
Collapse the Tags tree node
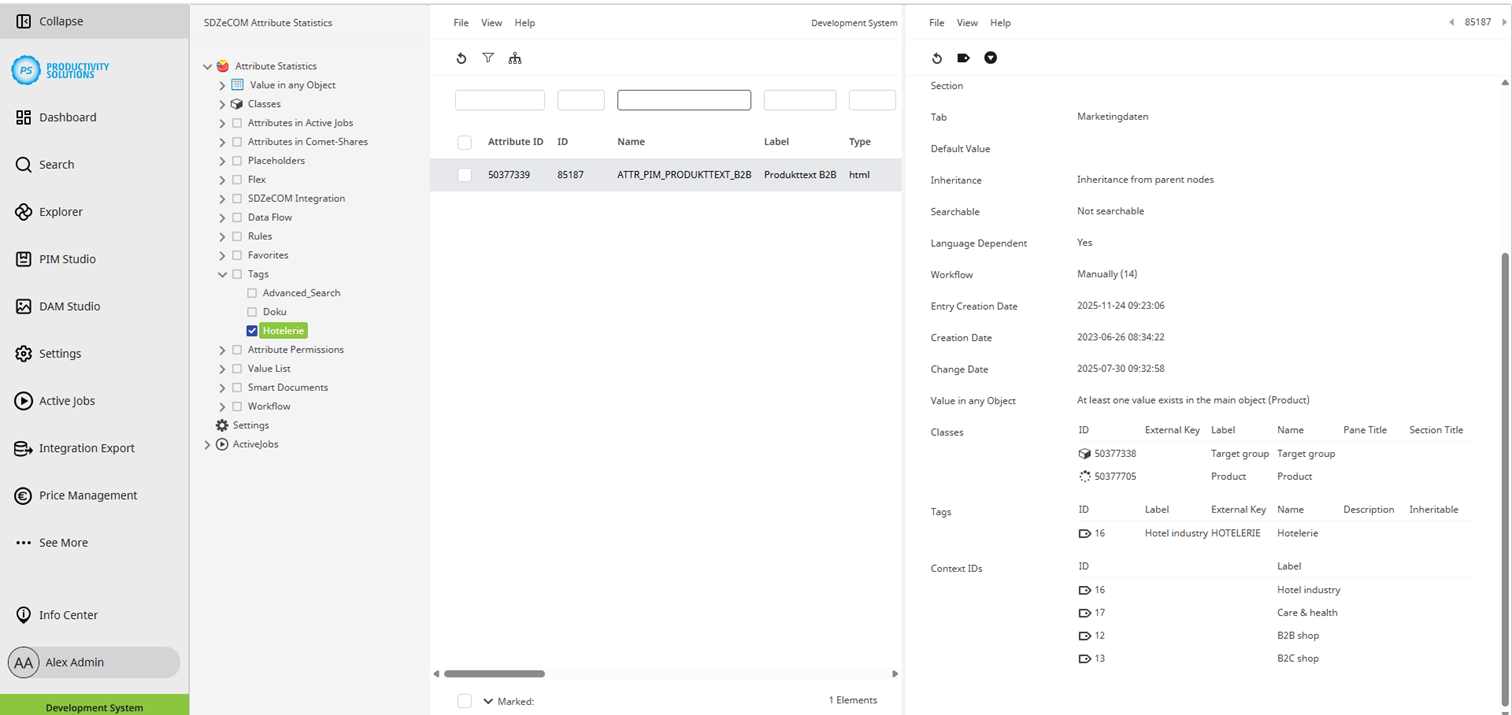[222, 273]
